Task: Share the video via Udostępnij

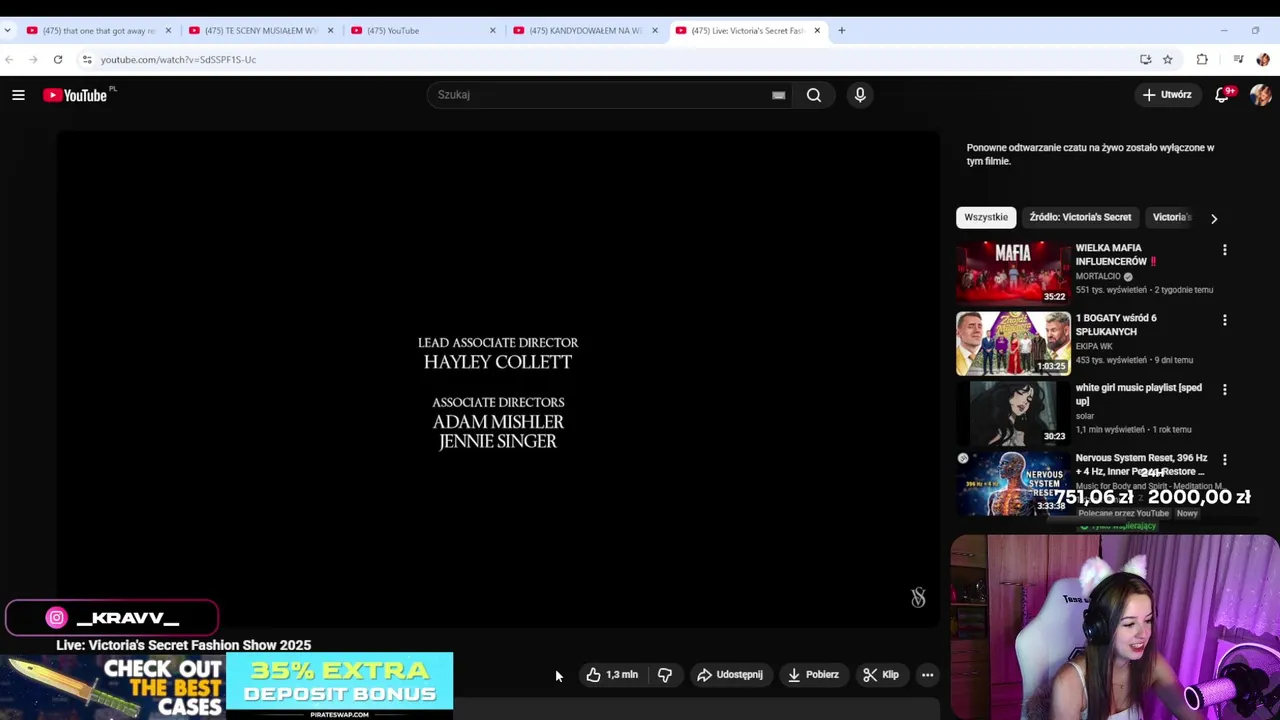Action: point(730,675)
